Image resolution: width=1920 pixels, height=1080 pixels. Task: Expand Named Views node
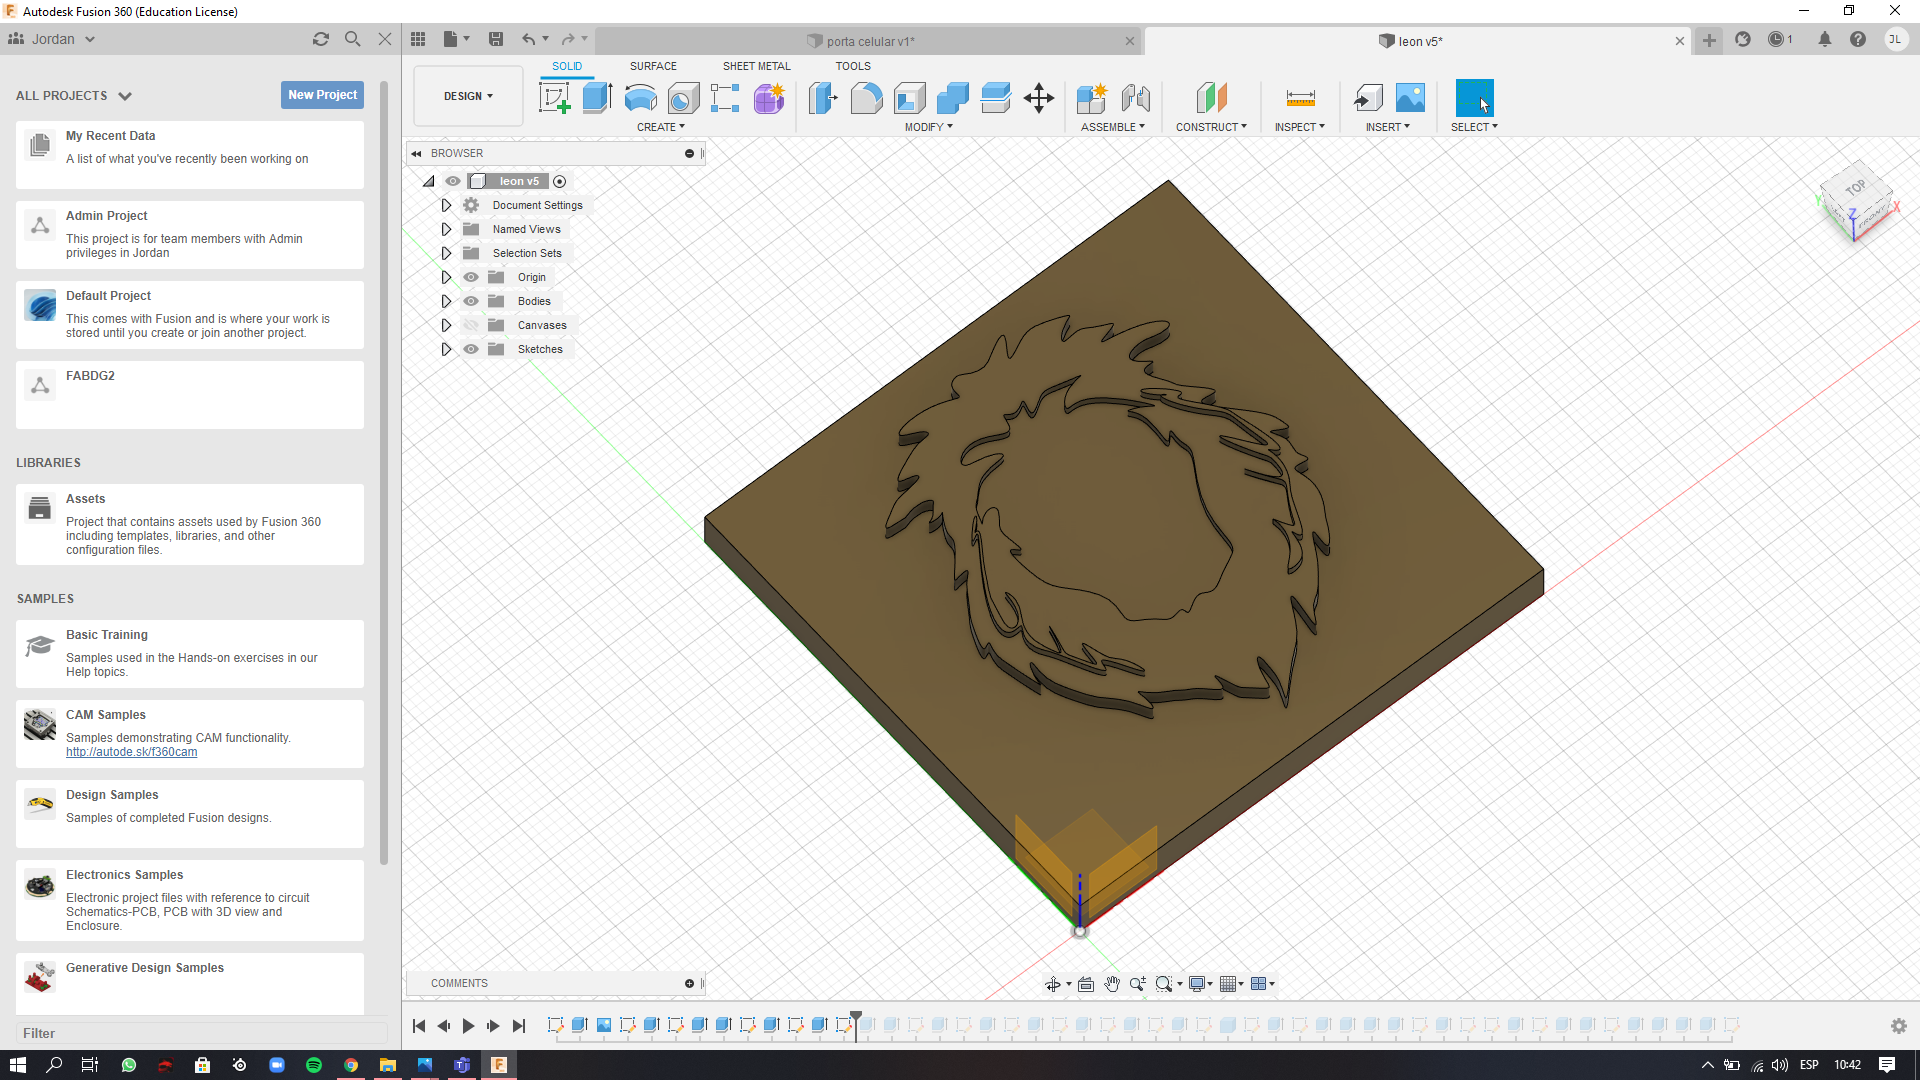click(x=446, y=229)
